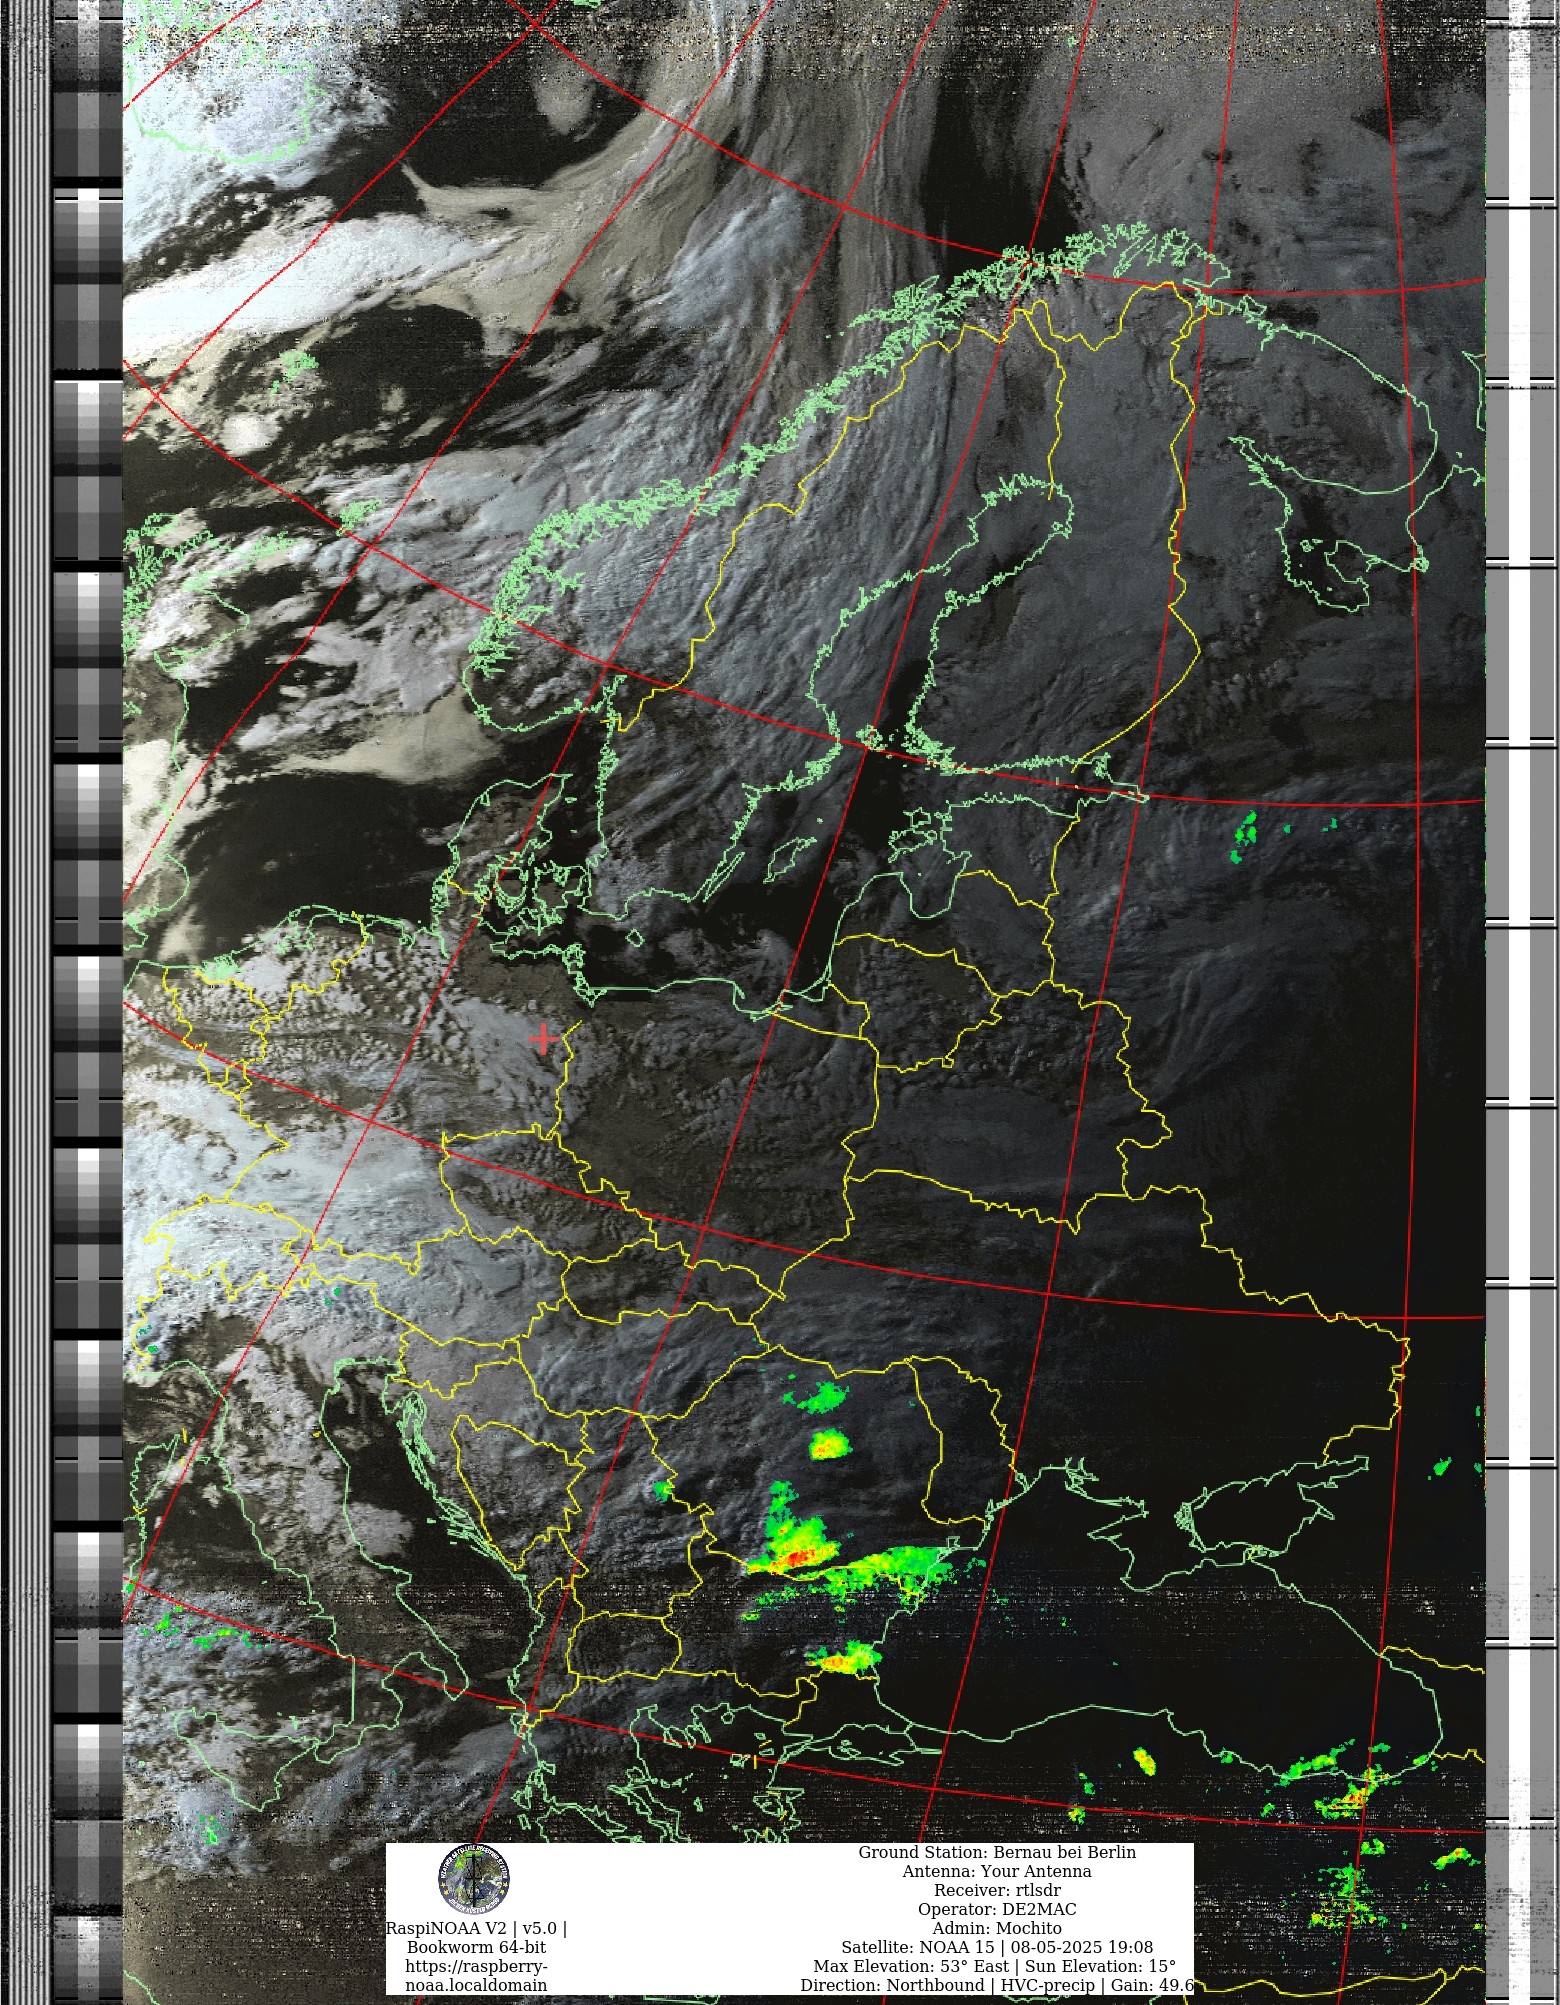This screenshot has height=2005, width=1560.
Task: Open the https://raspberry-noaa.localdomain URL text
Action: tap(476, 1975)
